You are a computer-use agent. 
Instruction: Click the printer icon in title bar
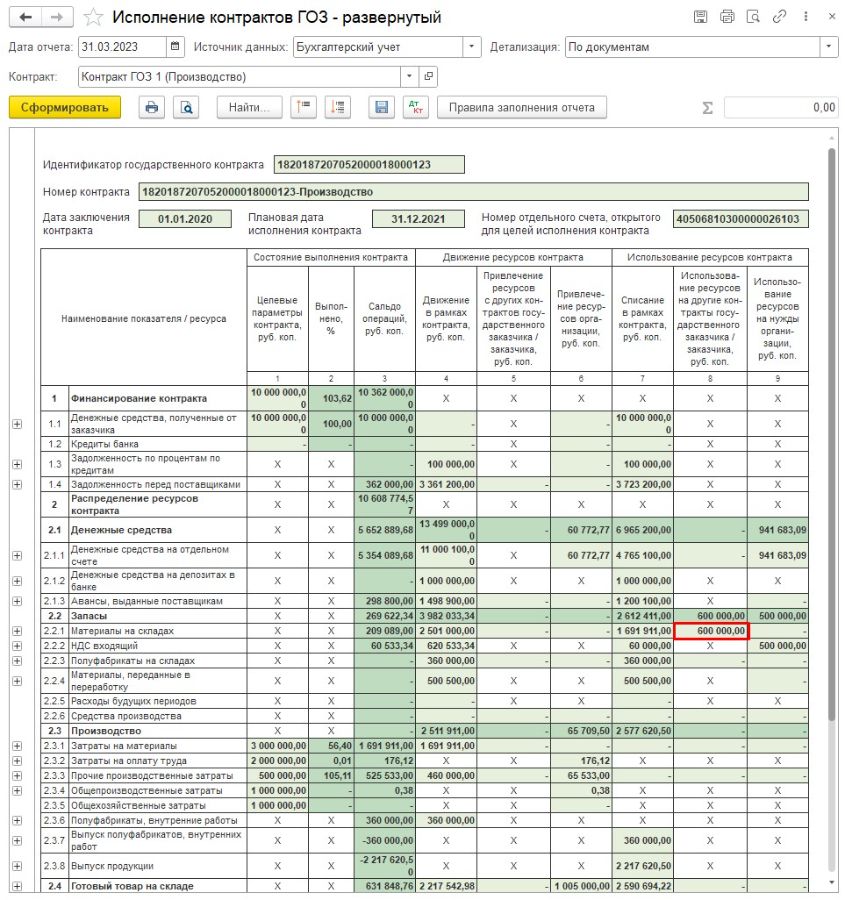coord(727,17)
